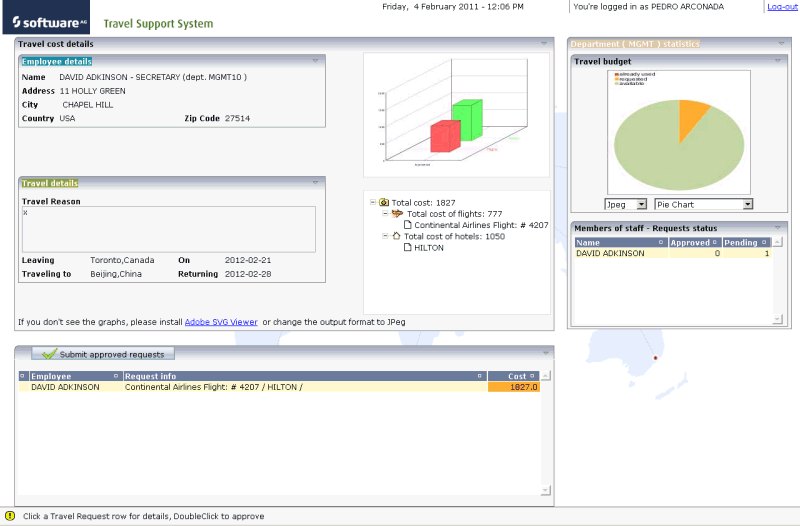Click the document icon next to HILTON
The width and height of the screenshot is (800, 526).
(x=408, y=248)
